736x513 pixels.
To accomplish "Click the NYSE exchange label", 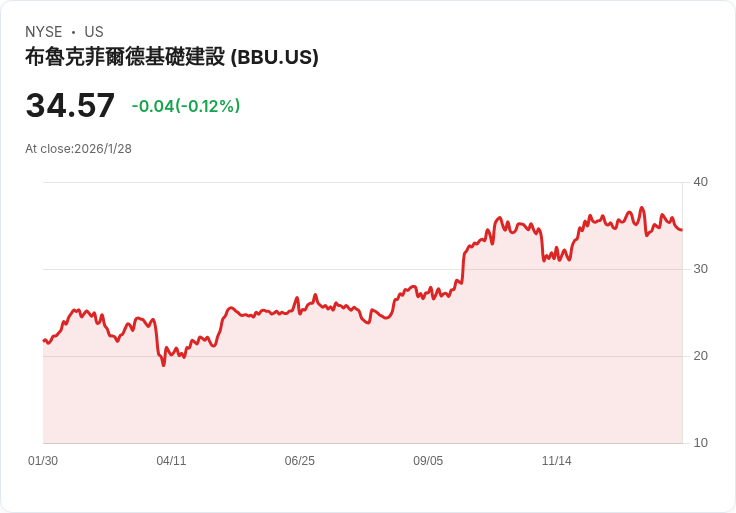I will [43, 32].
